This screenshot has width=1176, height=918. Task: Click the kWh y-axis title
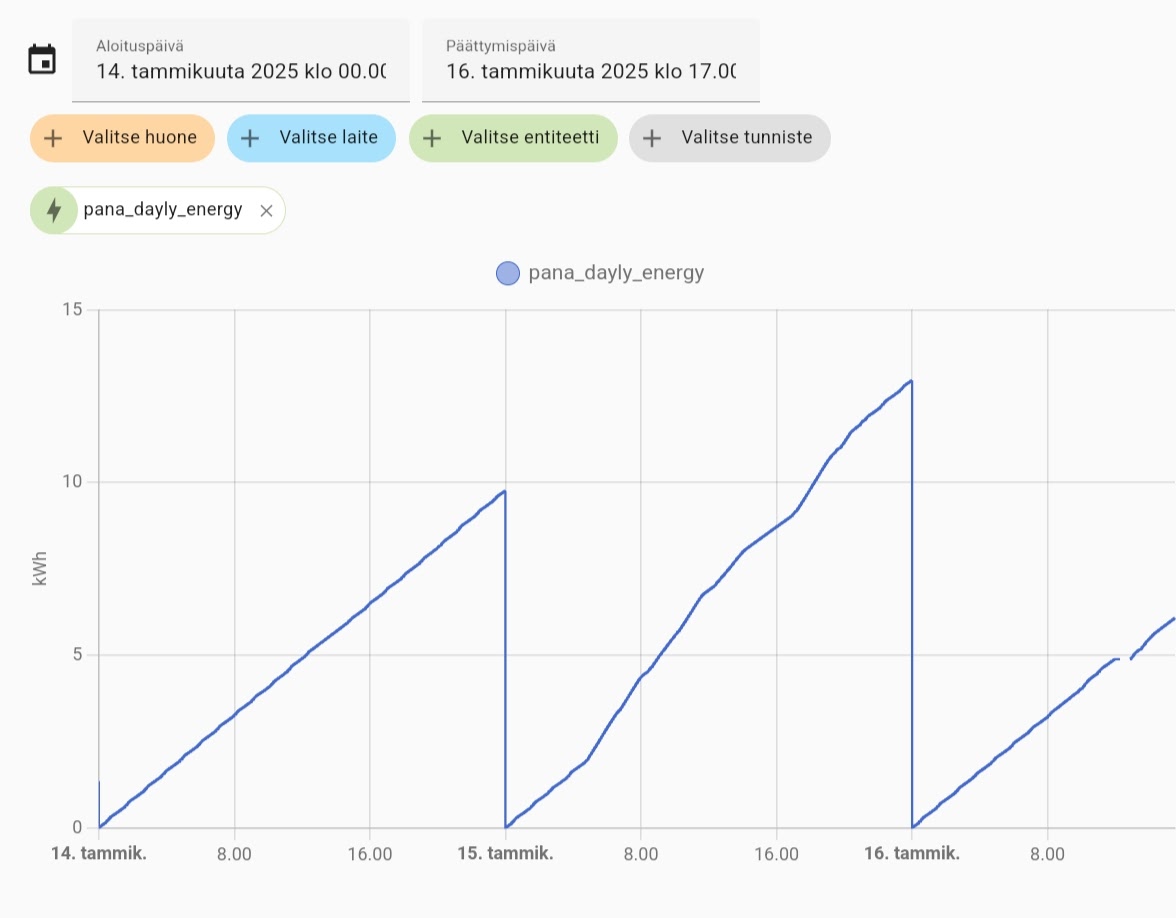coord(40,569)
